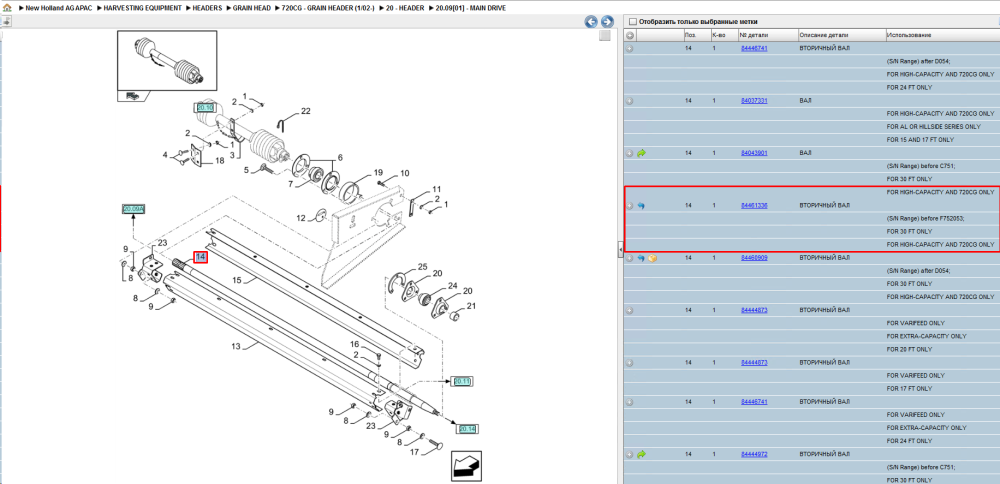Select callout 19 in the diagram

tap(378, 172)
